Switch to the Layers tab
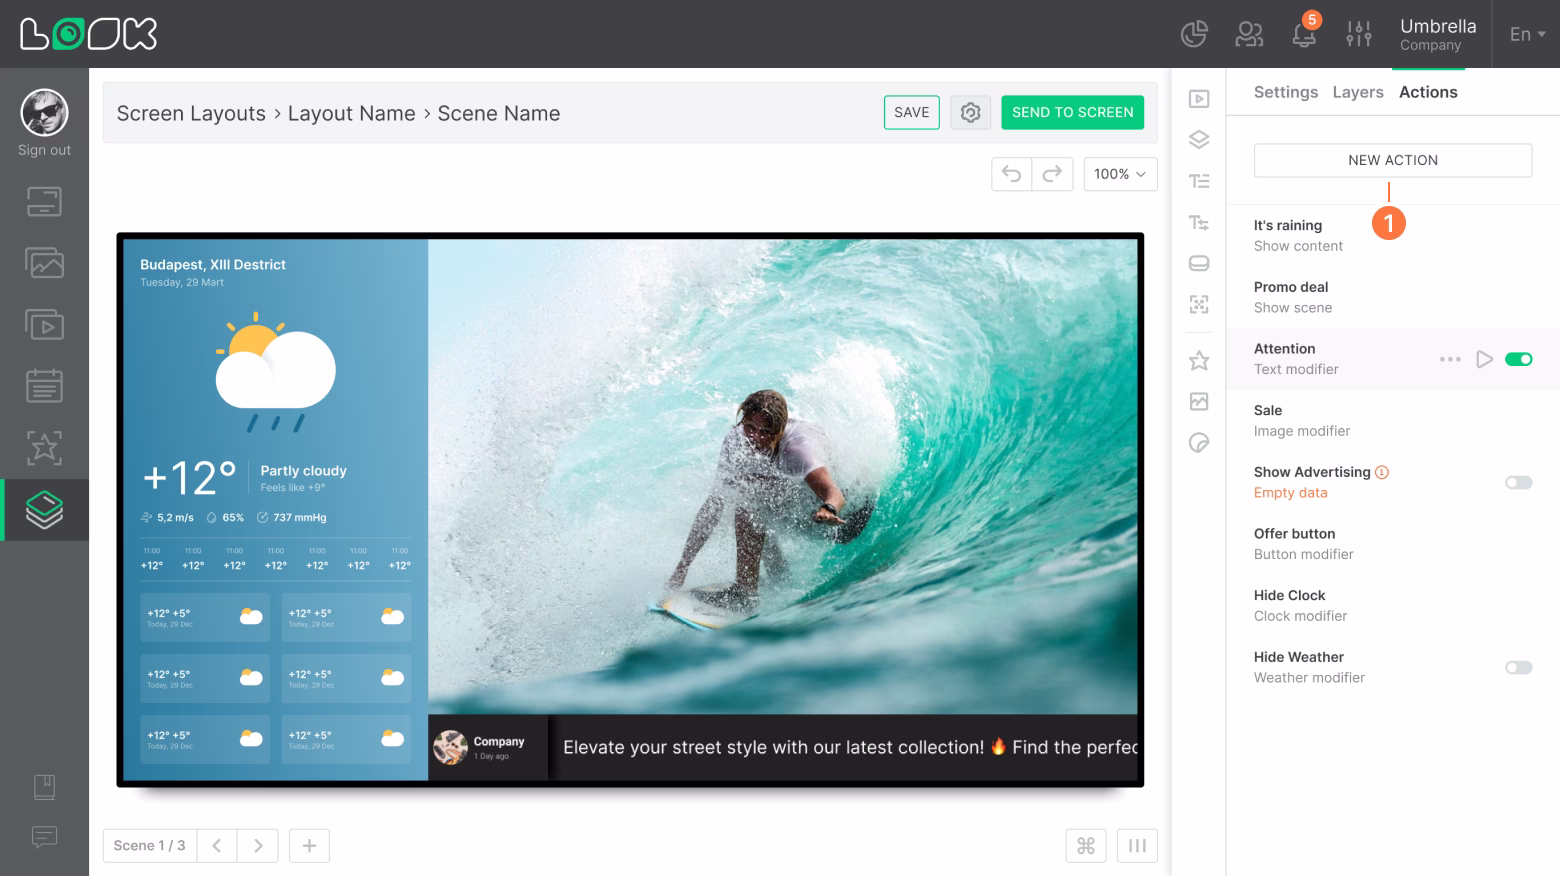 coord(1358,92)
